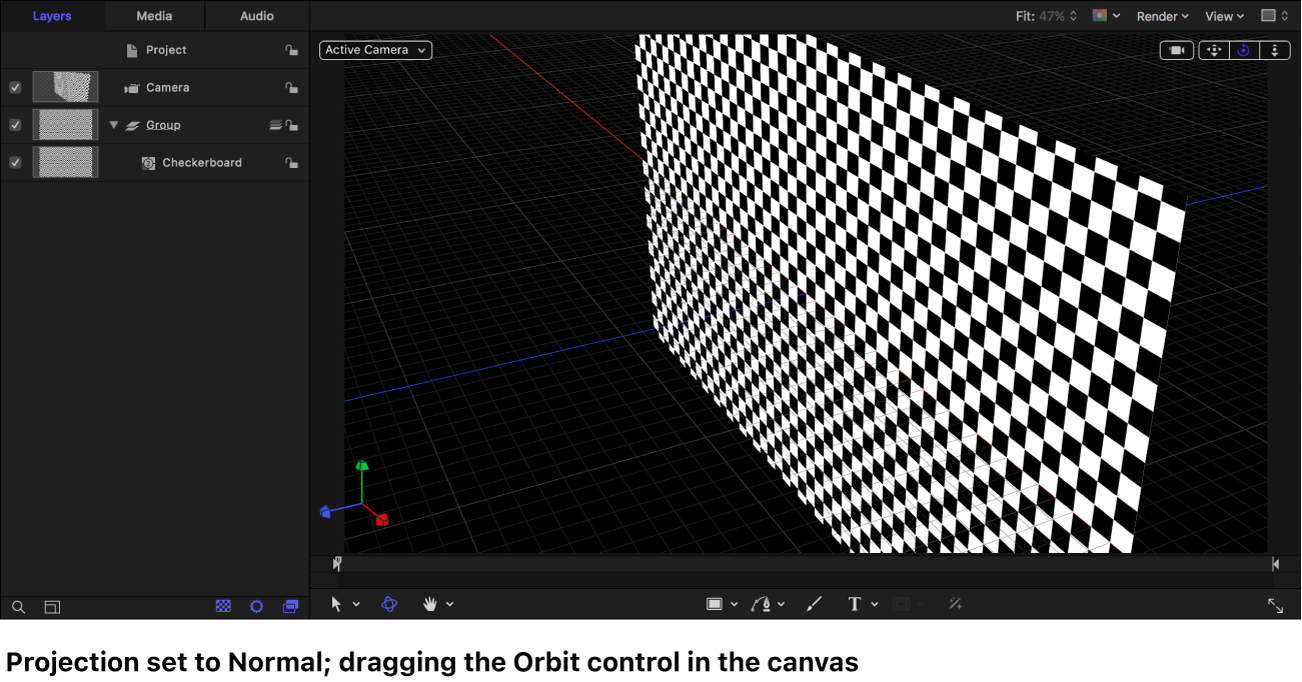Uncheck the Group layer visibility
Image resolution: width=1302 pixels, height=682 pixels.
[14, 124]
